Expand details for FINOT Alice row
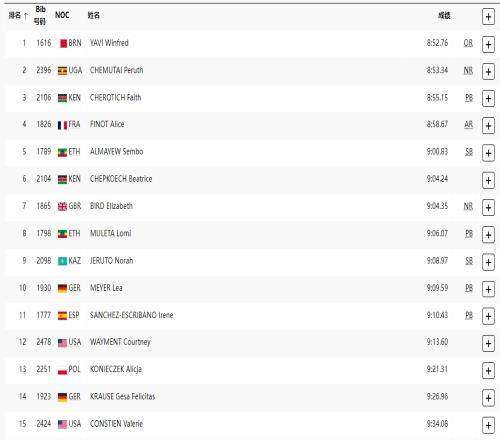 tap(488, 126)
